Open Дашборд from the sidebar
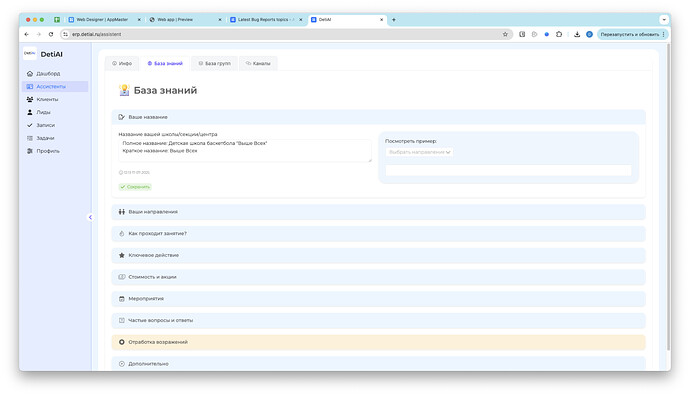The height and width of the screenshot is (396, 690). 44,73
